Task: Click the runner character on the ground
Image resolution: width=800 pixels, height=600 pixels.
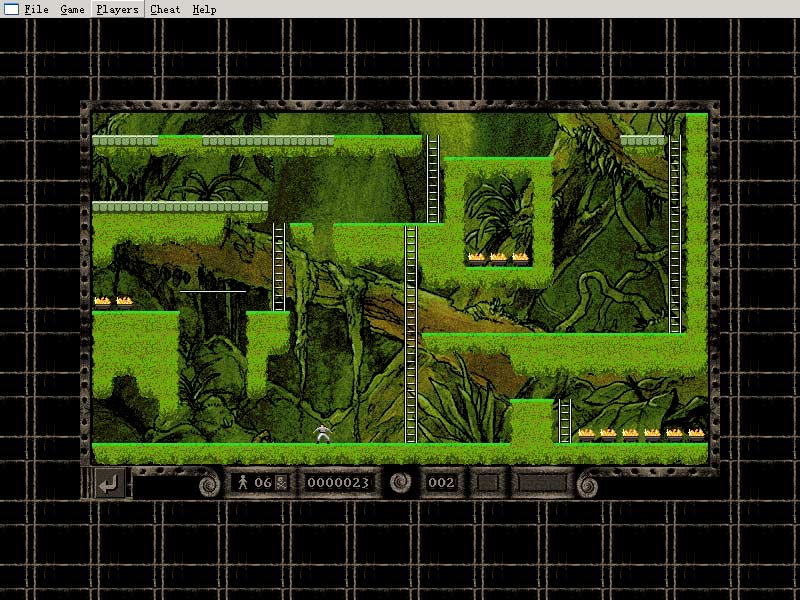Action: pos(322,434)
